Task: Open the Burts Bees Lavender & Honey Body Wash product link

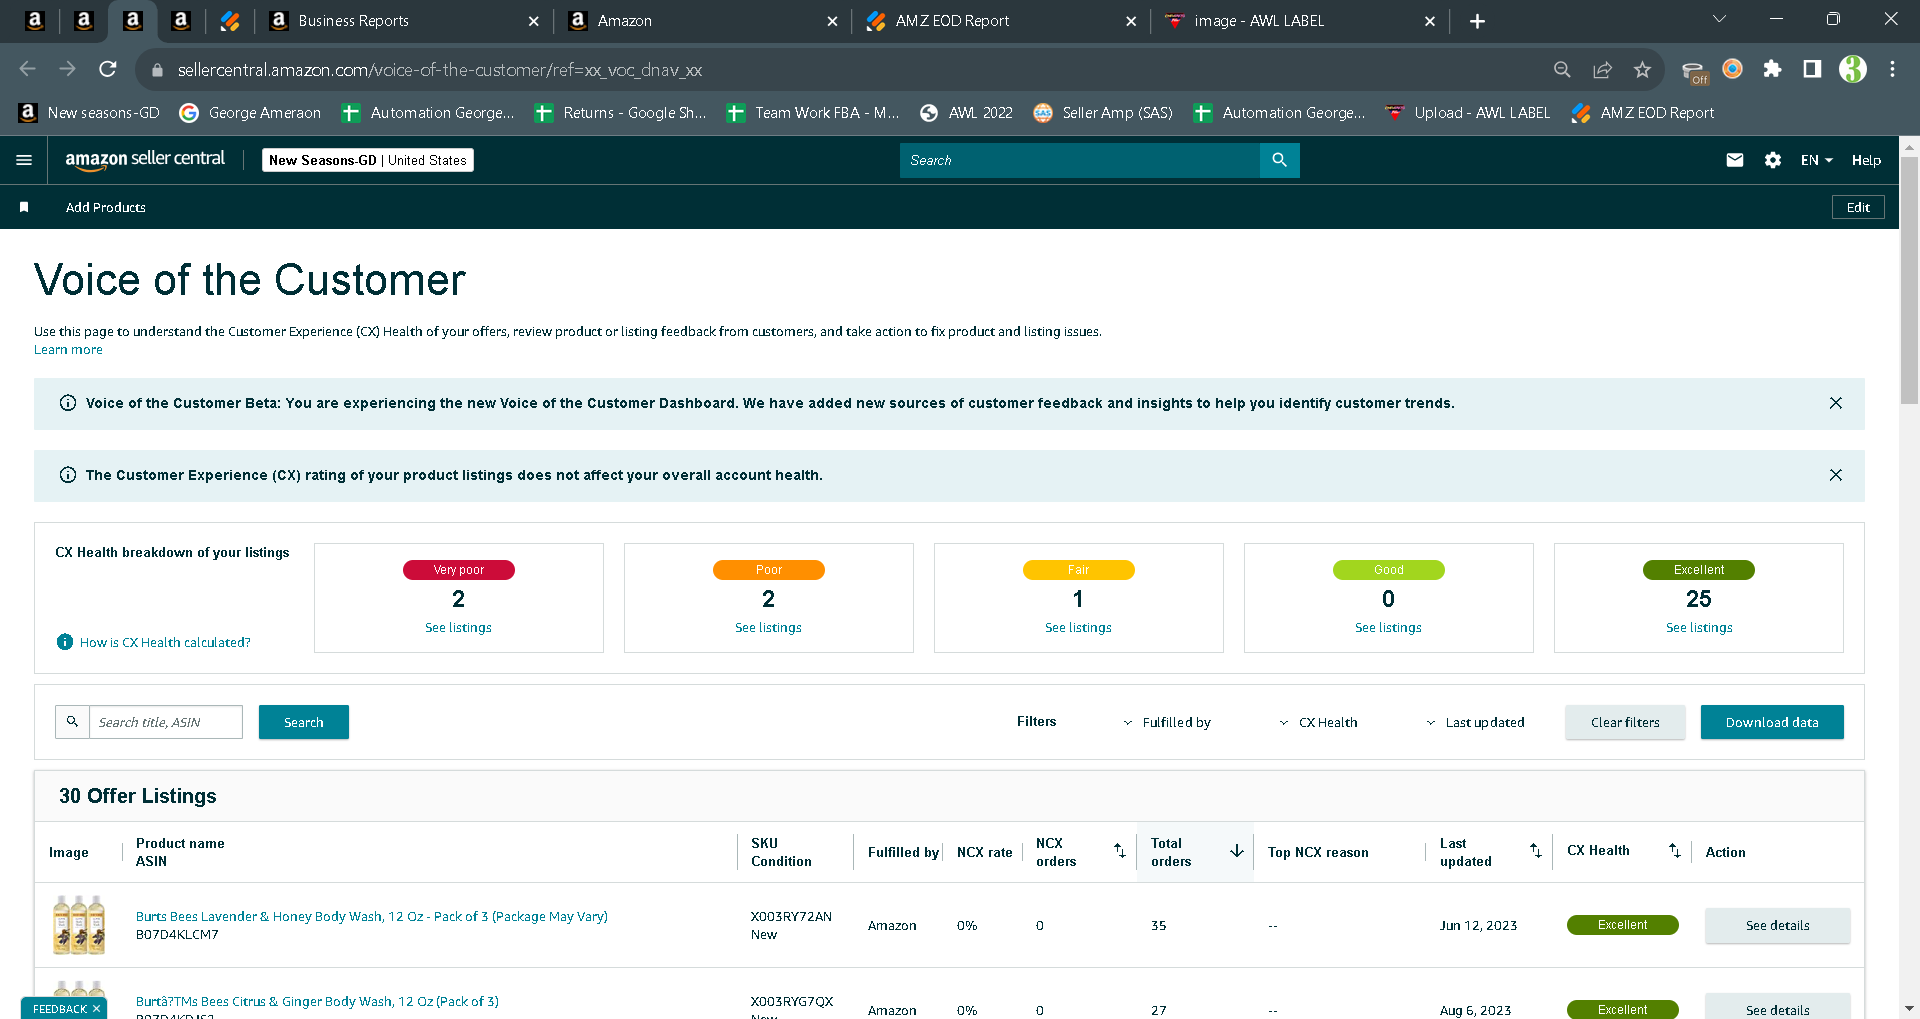Action: click(x=372, y=916)
